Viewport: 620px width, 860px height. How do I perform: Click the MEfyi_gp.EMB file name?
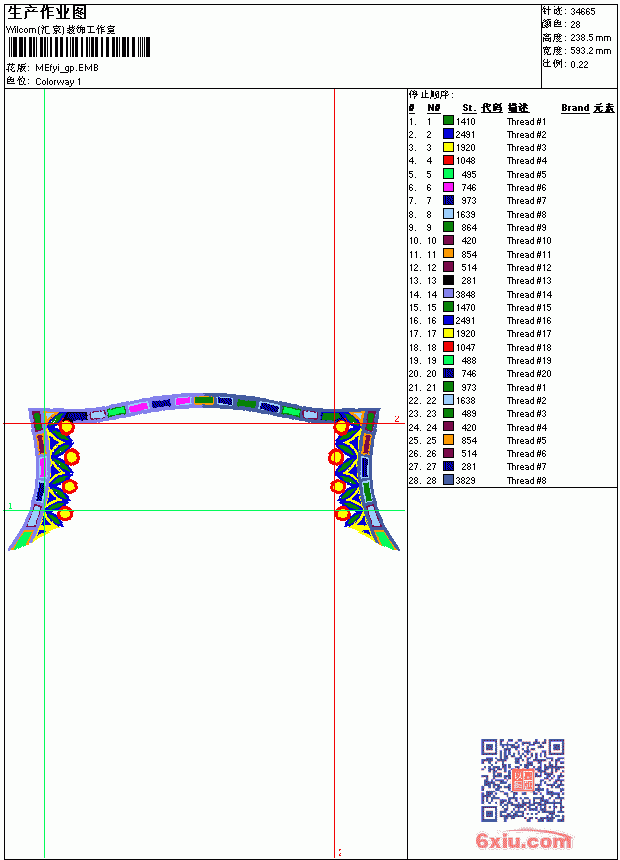(67, 68)
